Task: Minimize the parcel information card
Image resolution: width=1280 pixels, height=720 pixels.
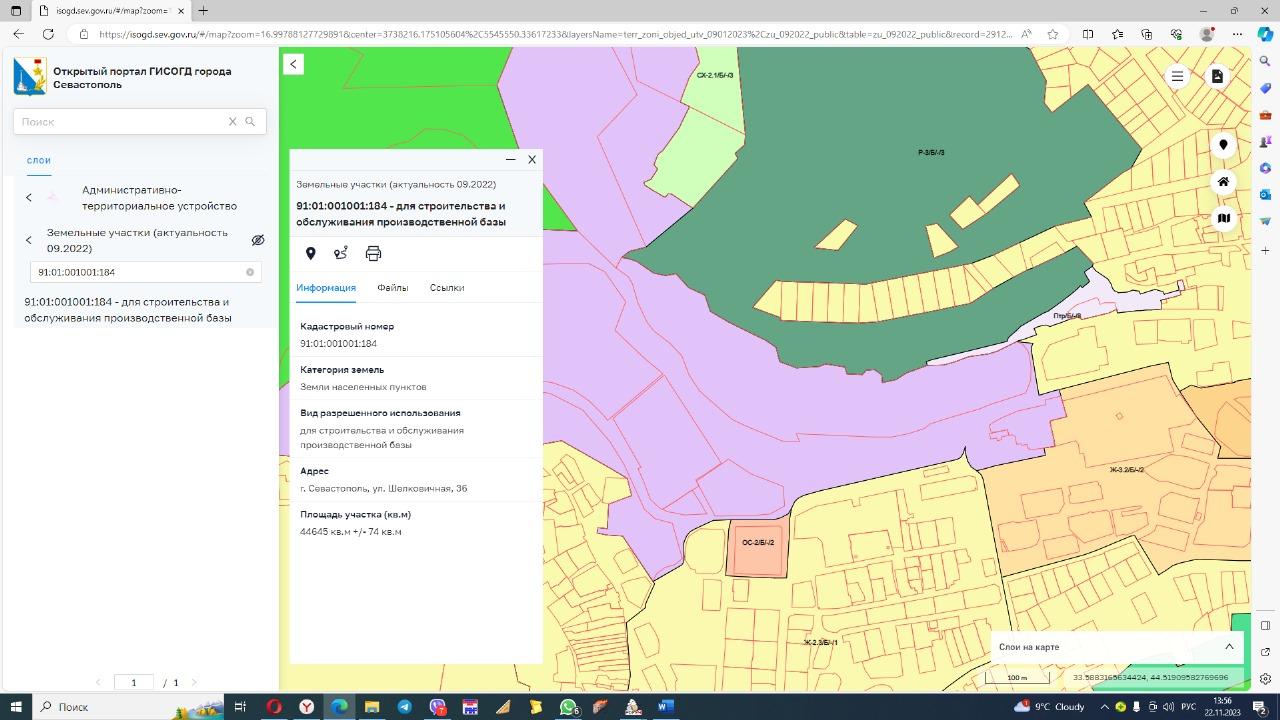Action: (x=510, y=159)
